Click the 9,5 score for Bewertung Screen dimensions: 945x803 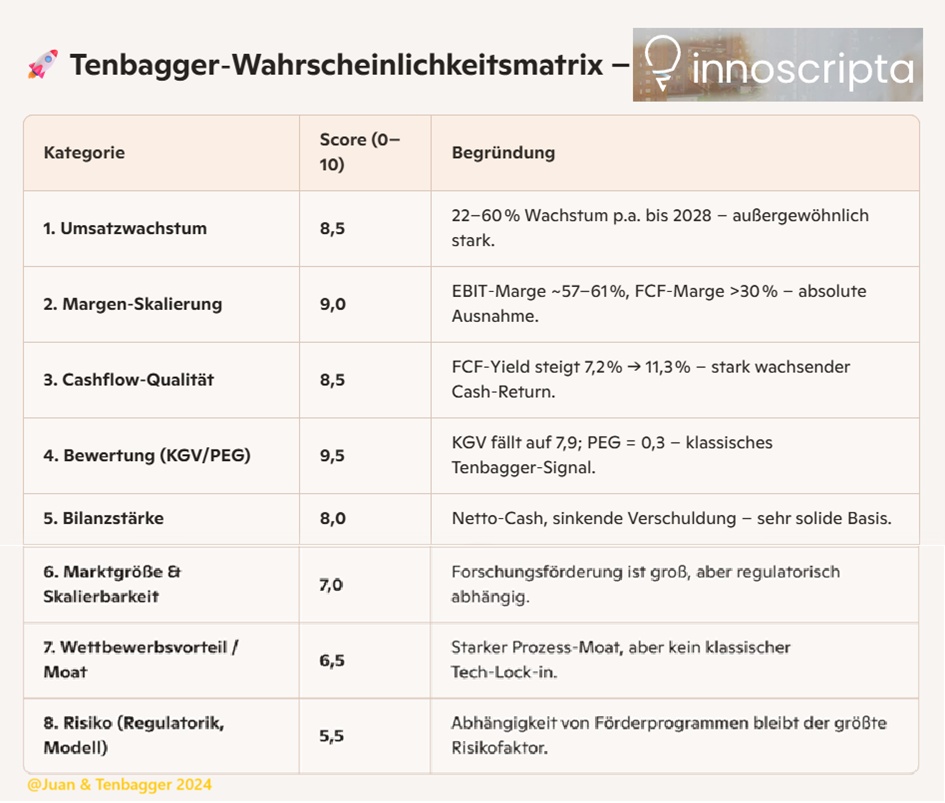point(332,456)
